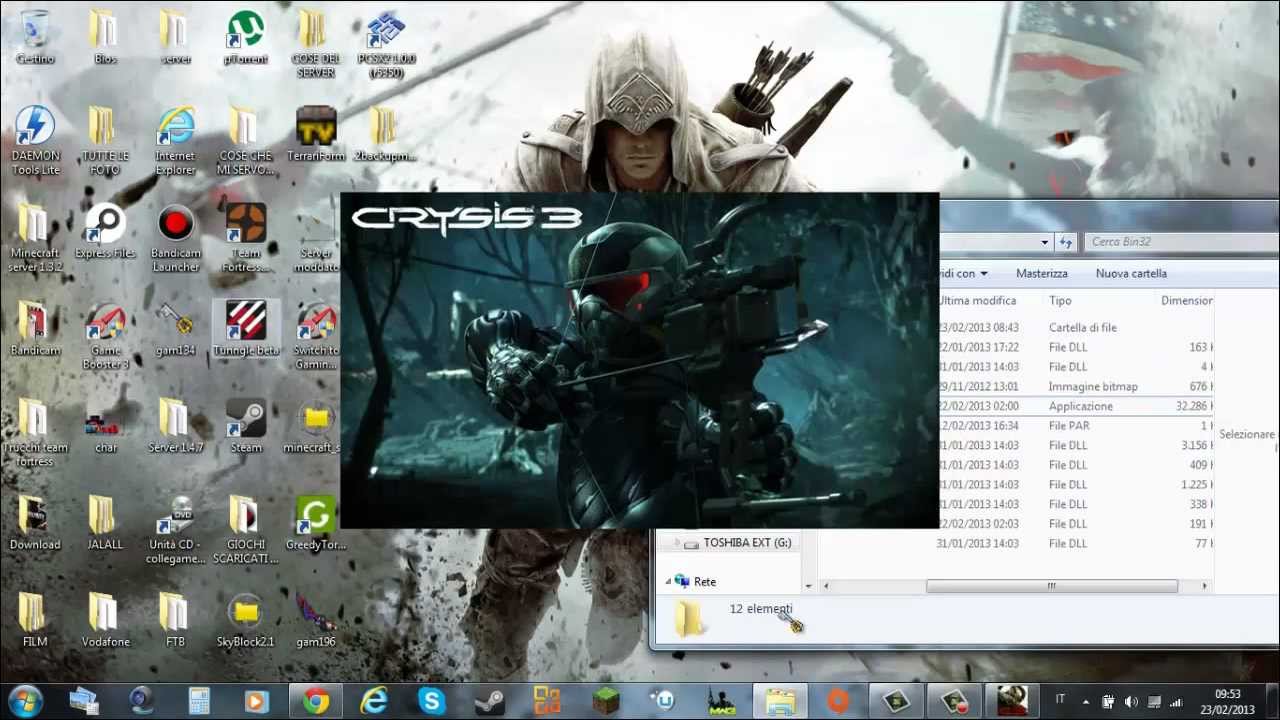This screenshot has height=720, width=1280.
Task: Select the Bios folder on desktop
Action: pyautogui.click(x=105, y=37)
